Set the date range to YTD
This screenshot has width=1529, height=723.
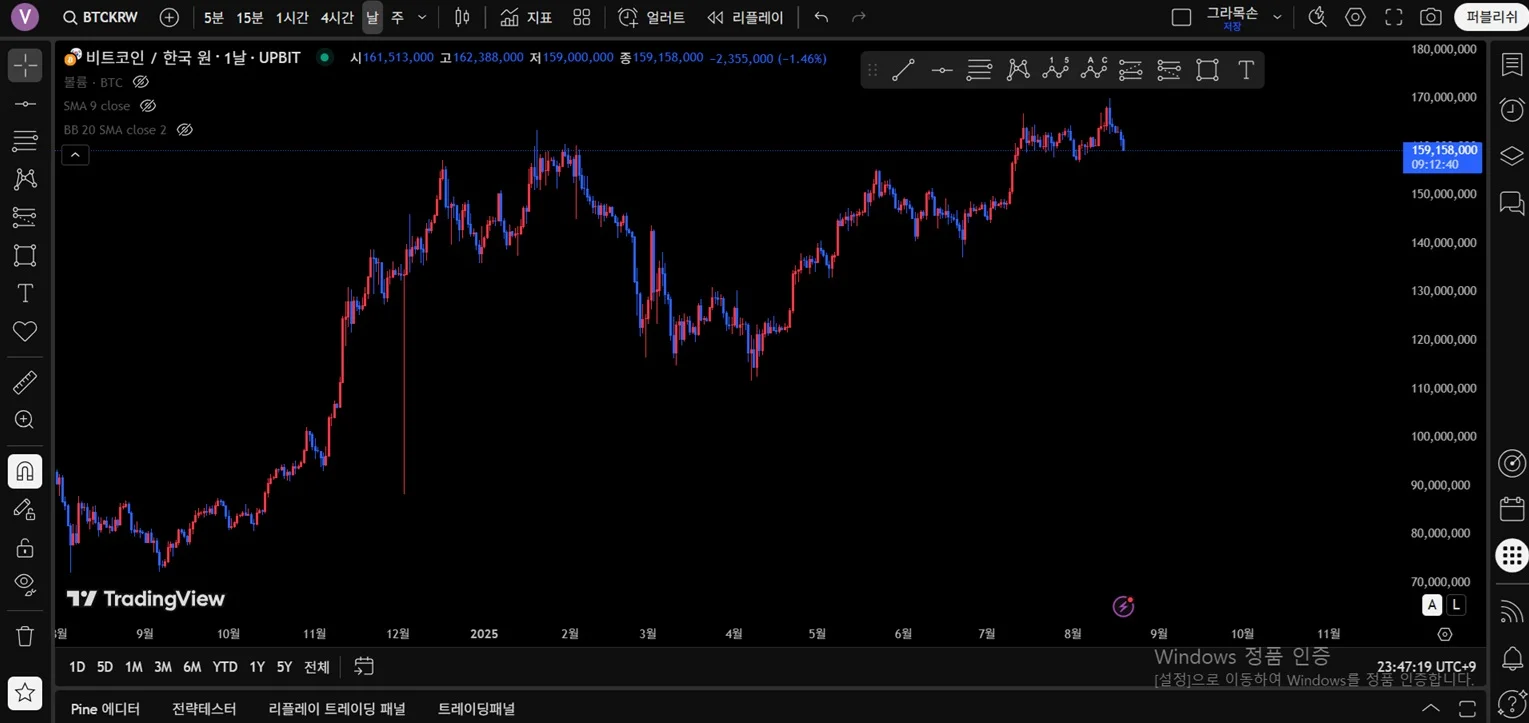click(225, 667)
